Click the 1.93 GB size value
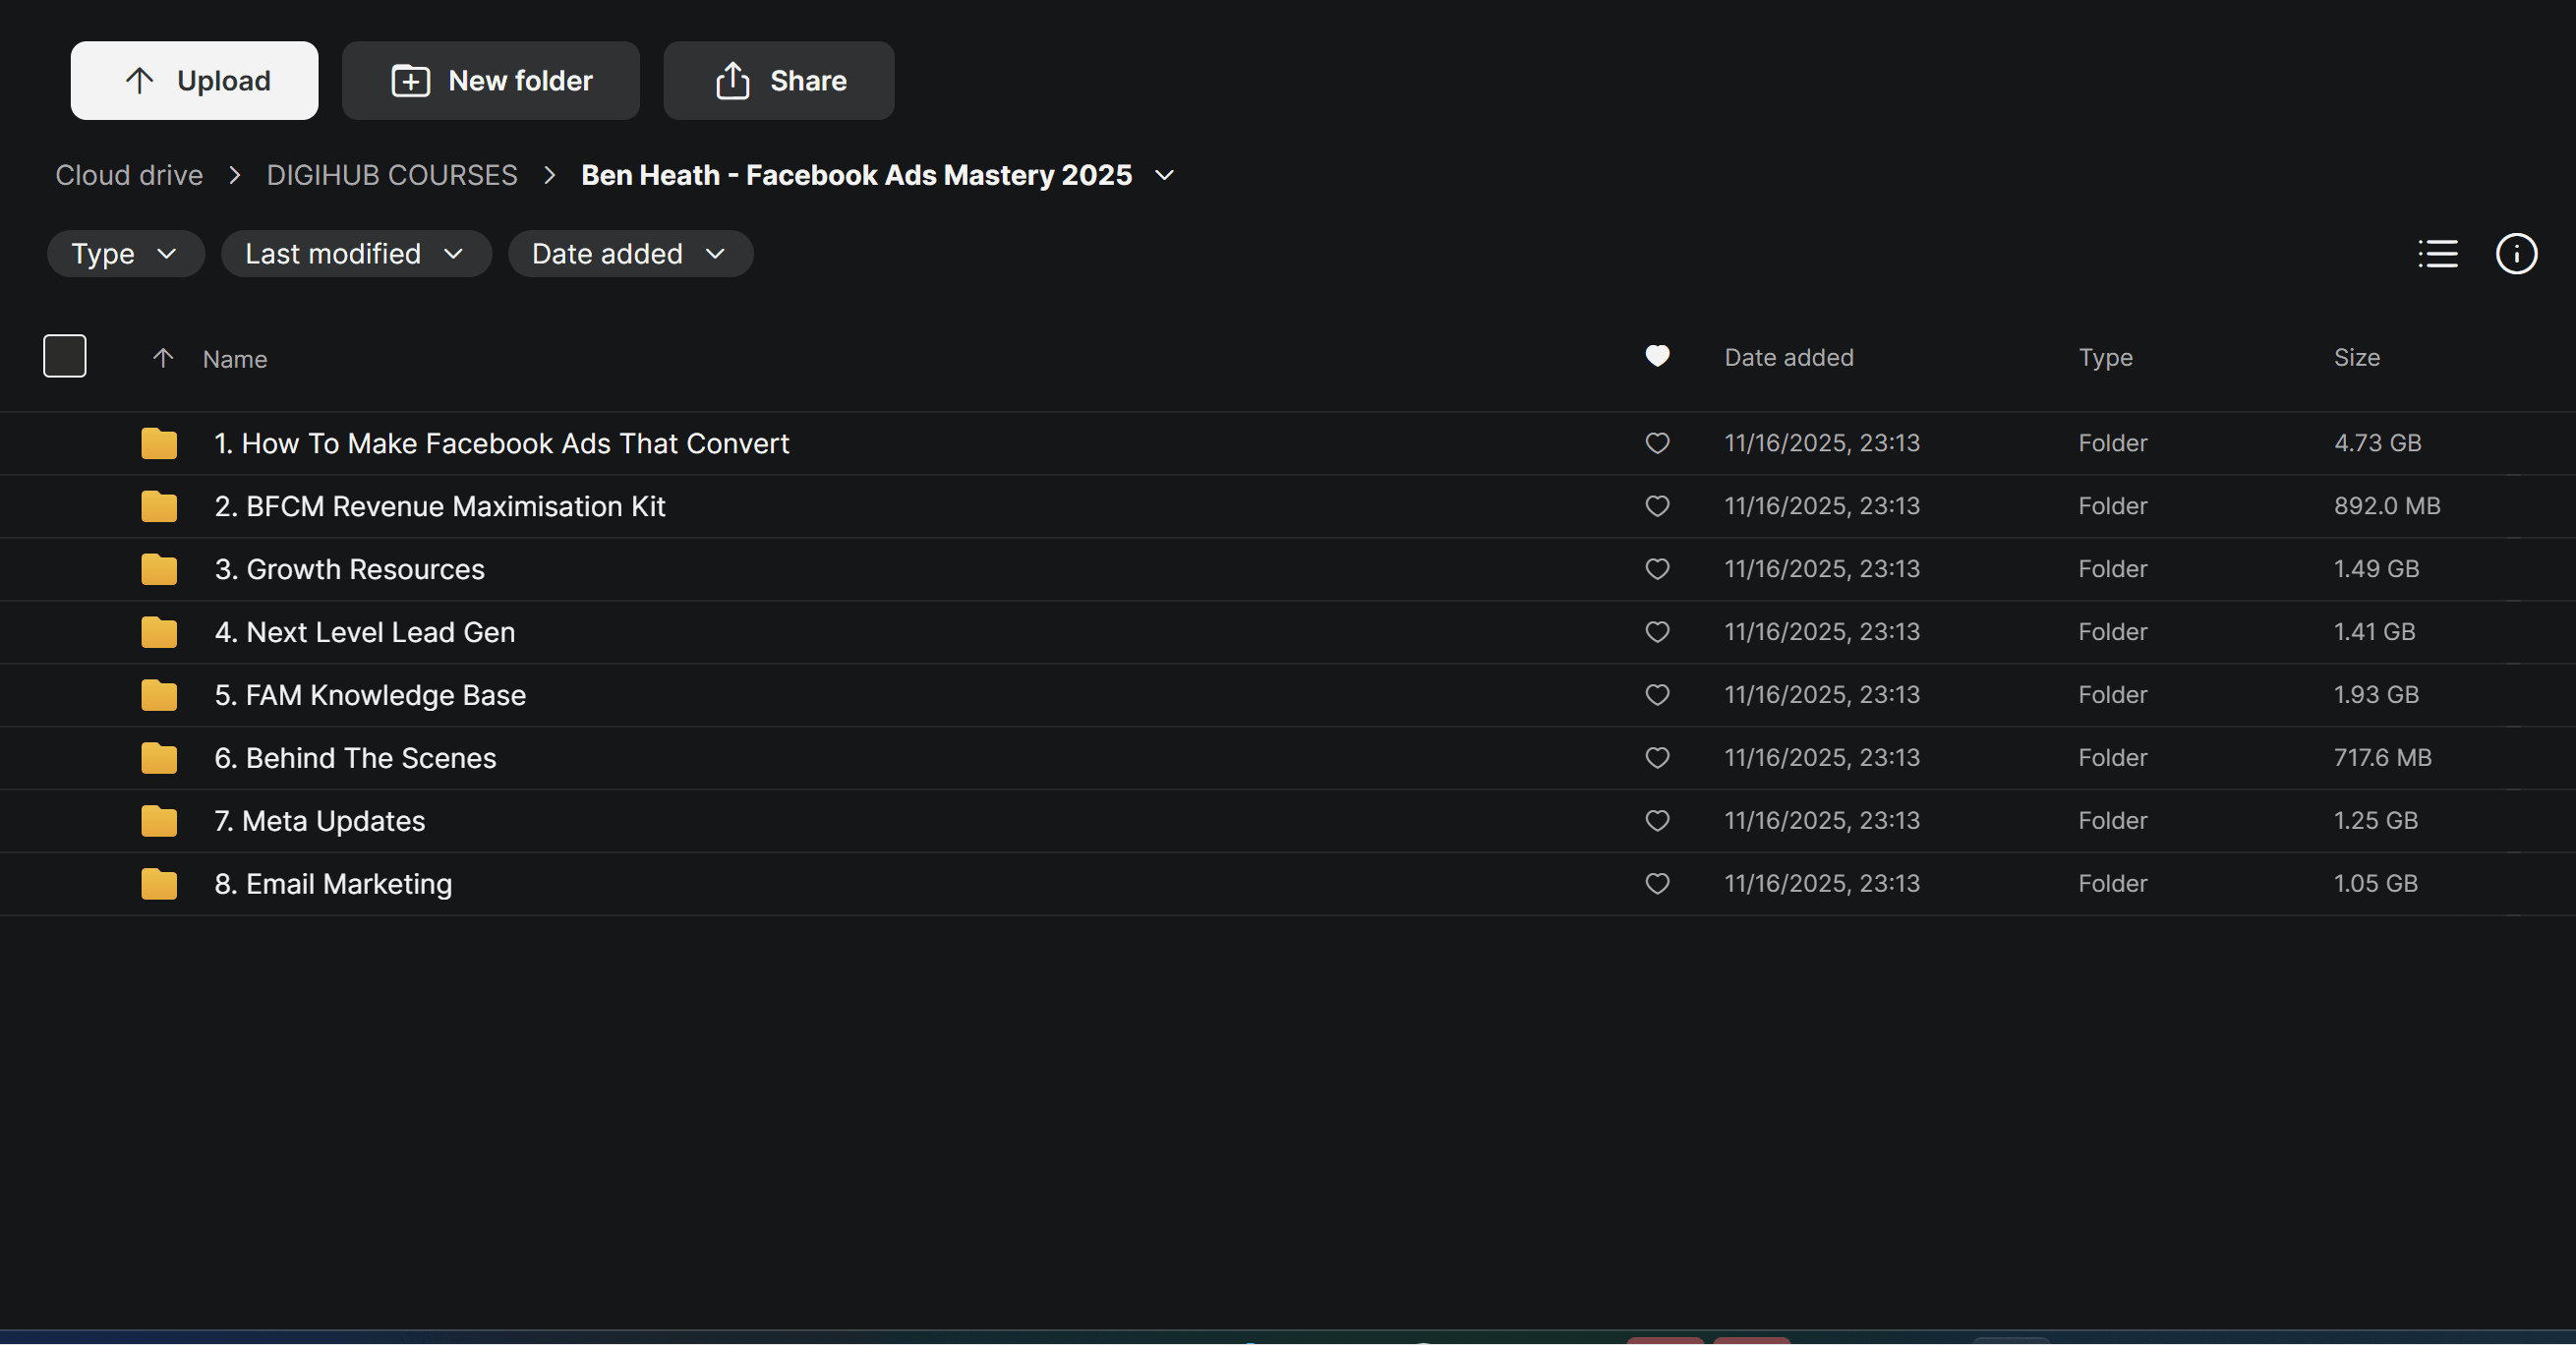This screenshot has width=2576, height=1345. (x=2376, y=695)
